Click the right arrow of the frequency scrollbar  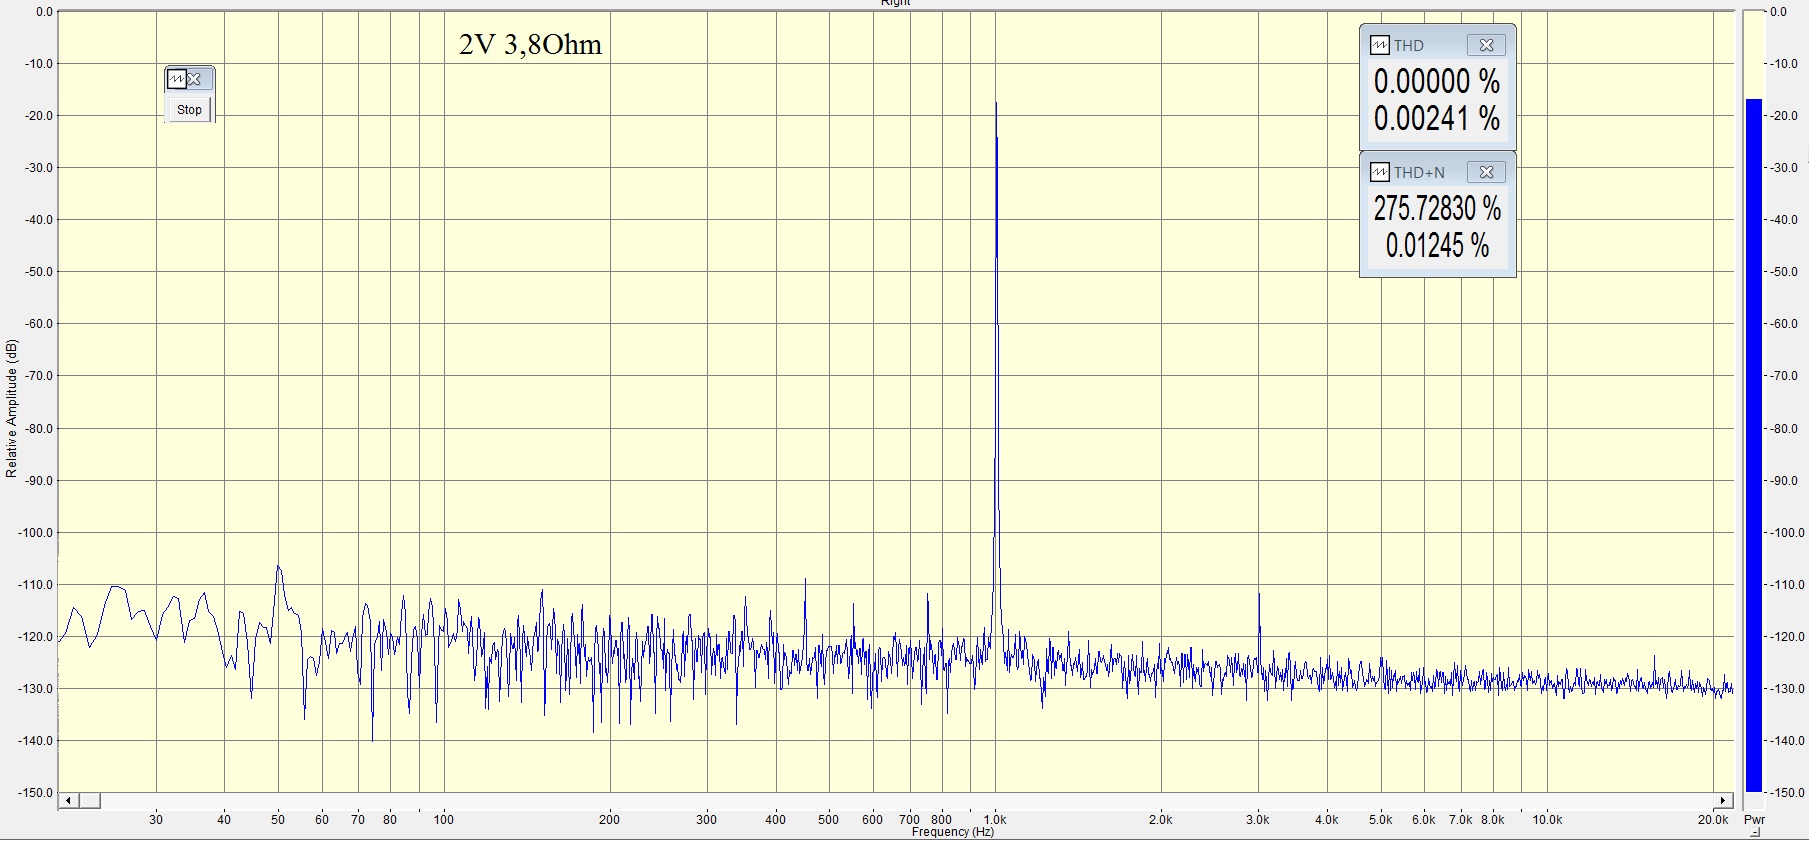click(x=1723, y=801)
